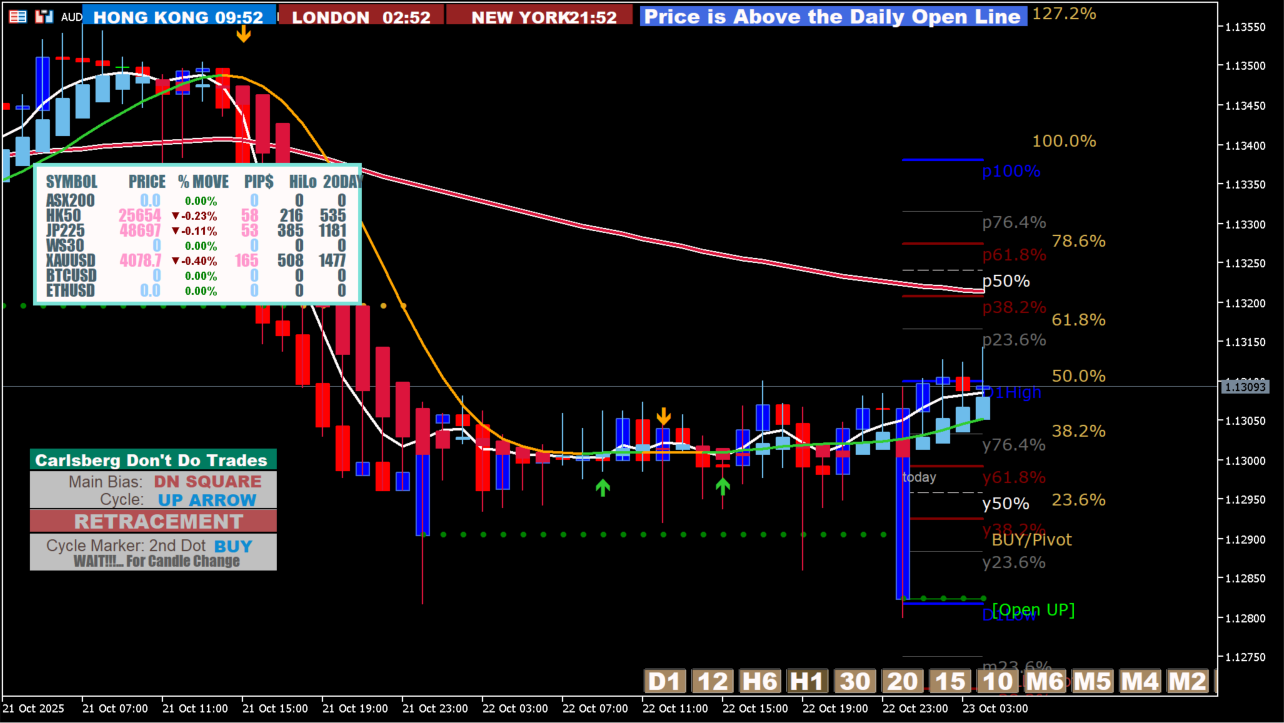This screenshot has width=1284, height=723.
Task: Select the XAUUSD row in the symbol table
Action: [200, 260]
